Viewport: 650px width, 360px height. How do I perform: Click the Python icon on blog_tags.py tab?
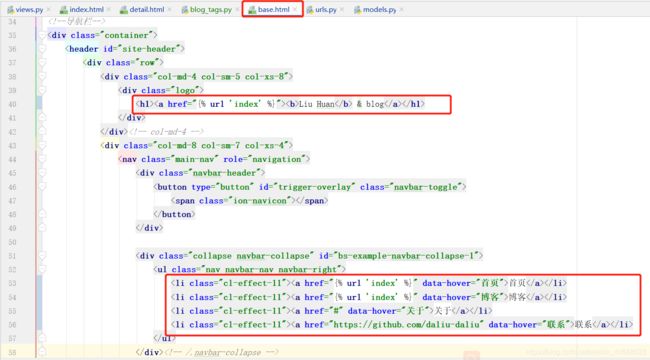pyautogui.click(x=184, y=10)
